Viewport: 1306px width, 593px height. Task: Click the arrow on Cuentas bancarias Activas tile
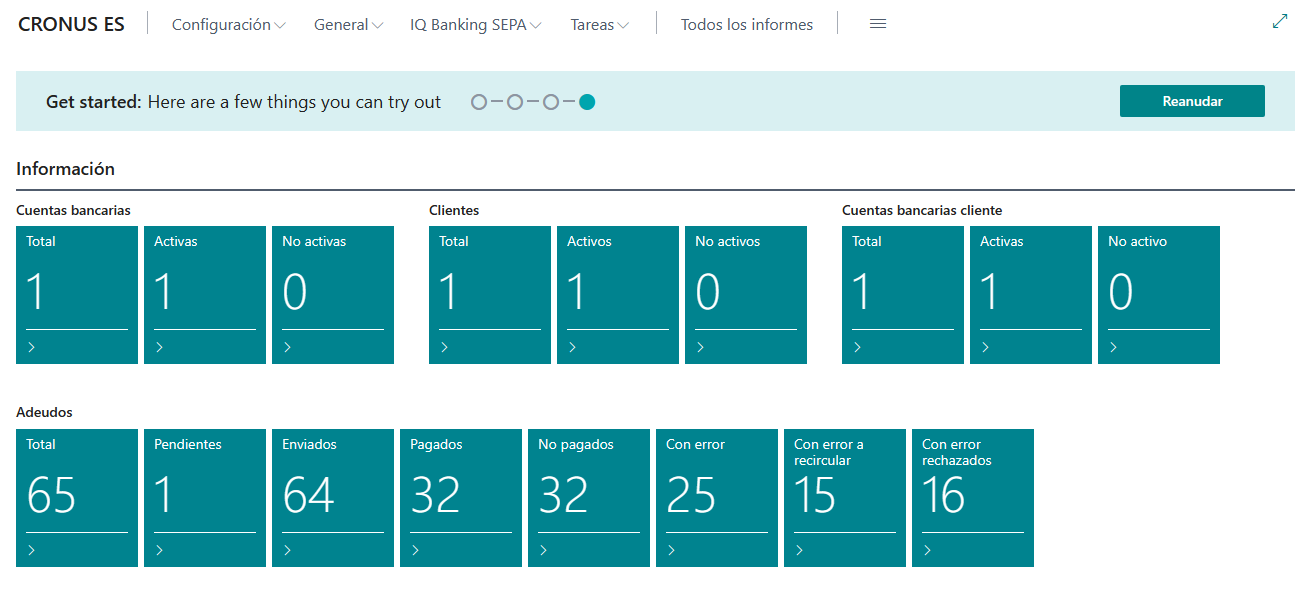[x=160, y=347]
